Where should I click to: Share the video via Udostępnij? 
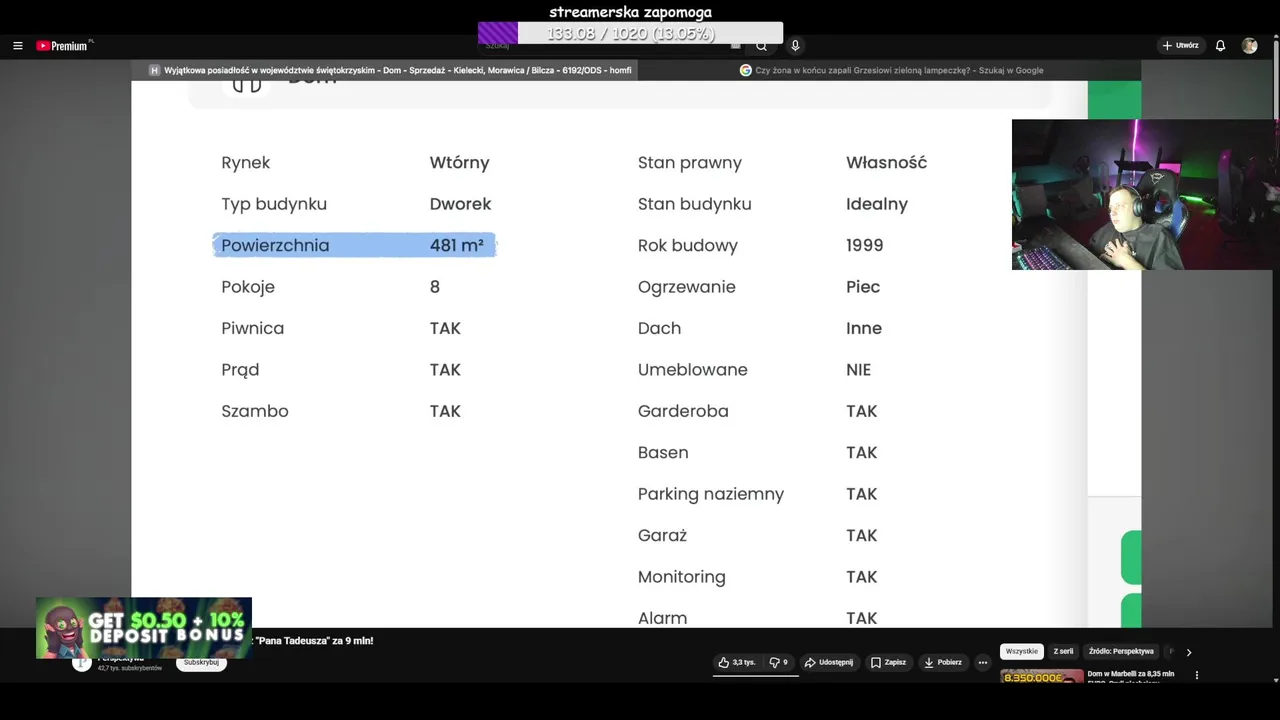(829, 662)
